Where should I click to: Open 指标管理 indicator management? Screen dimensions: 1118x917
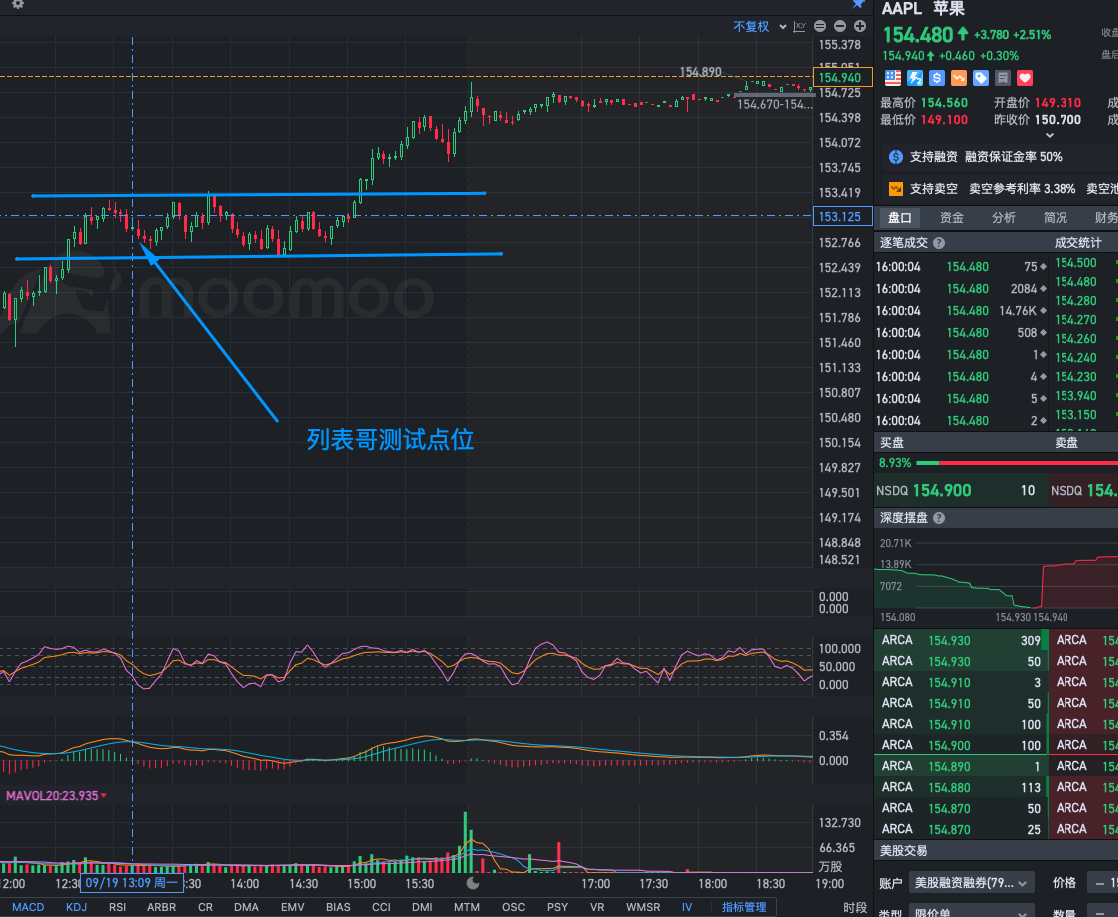(x=744, y=907)
